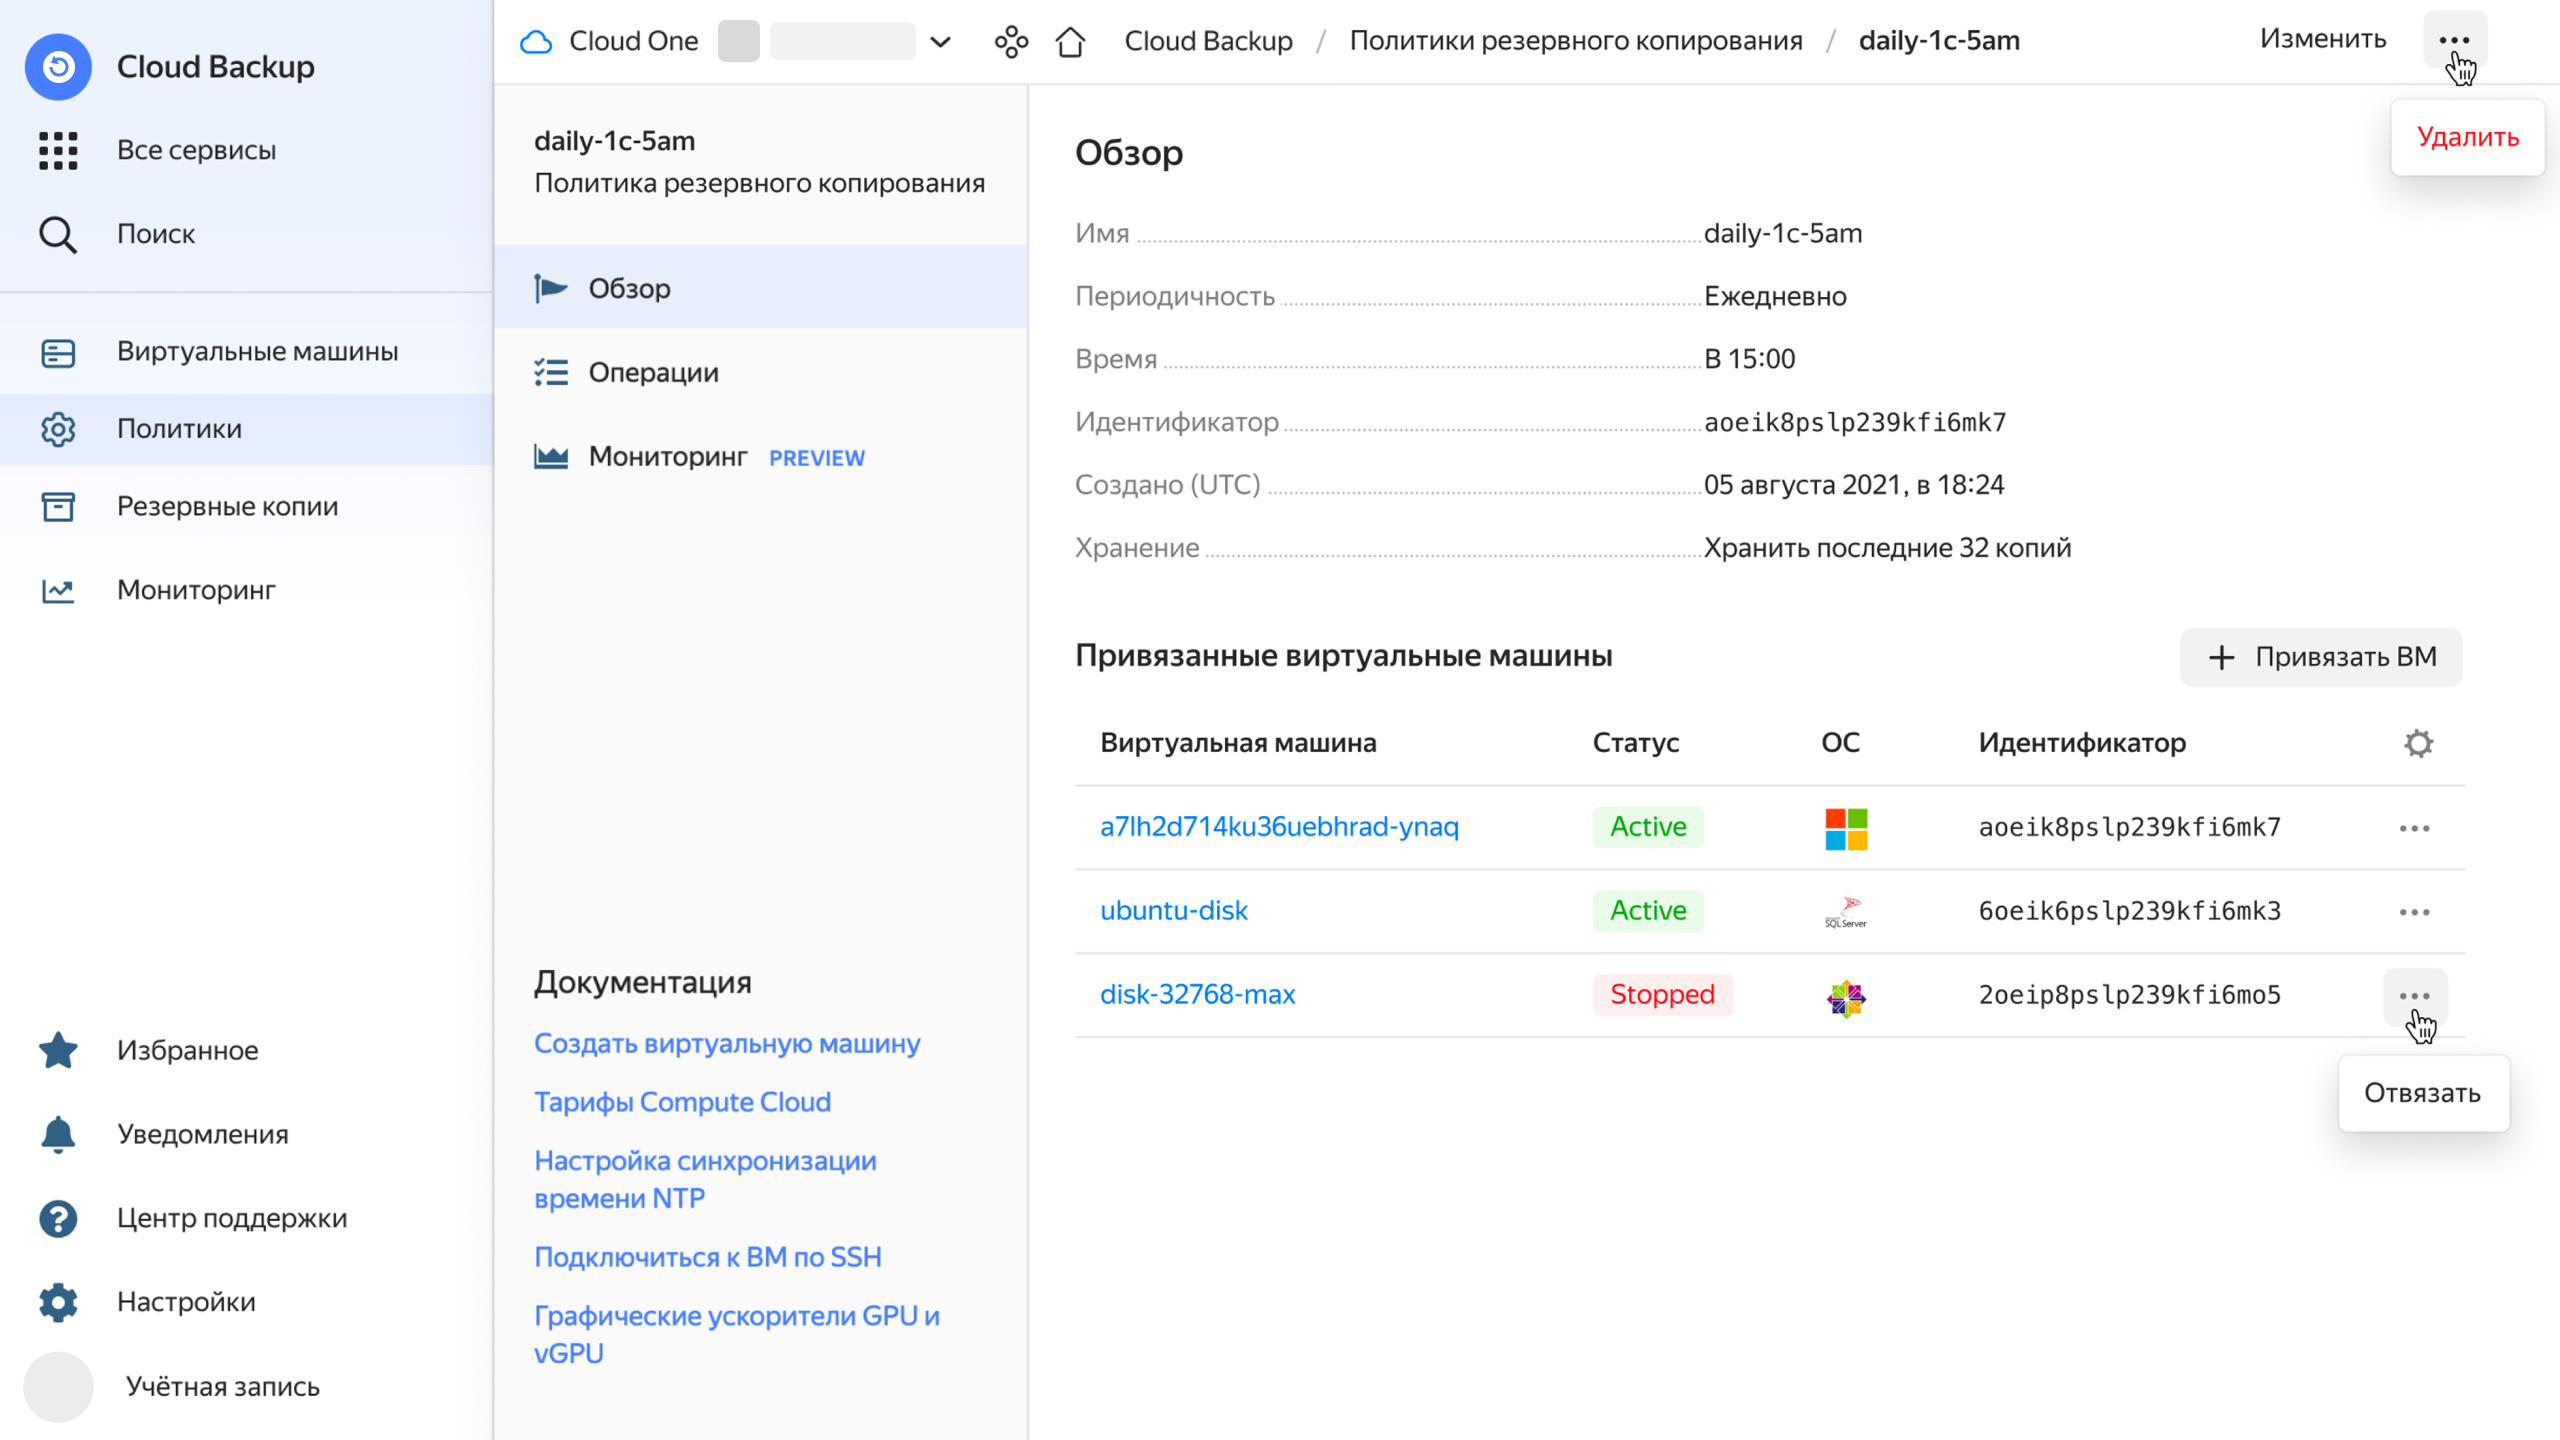Open Настройка синхронизации времени NTP link
Screen dimensions: 2560x1440
pos(705,1179)
